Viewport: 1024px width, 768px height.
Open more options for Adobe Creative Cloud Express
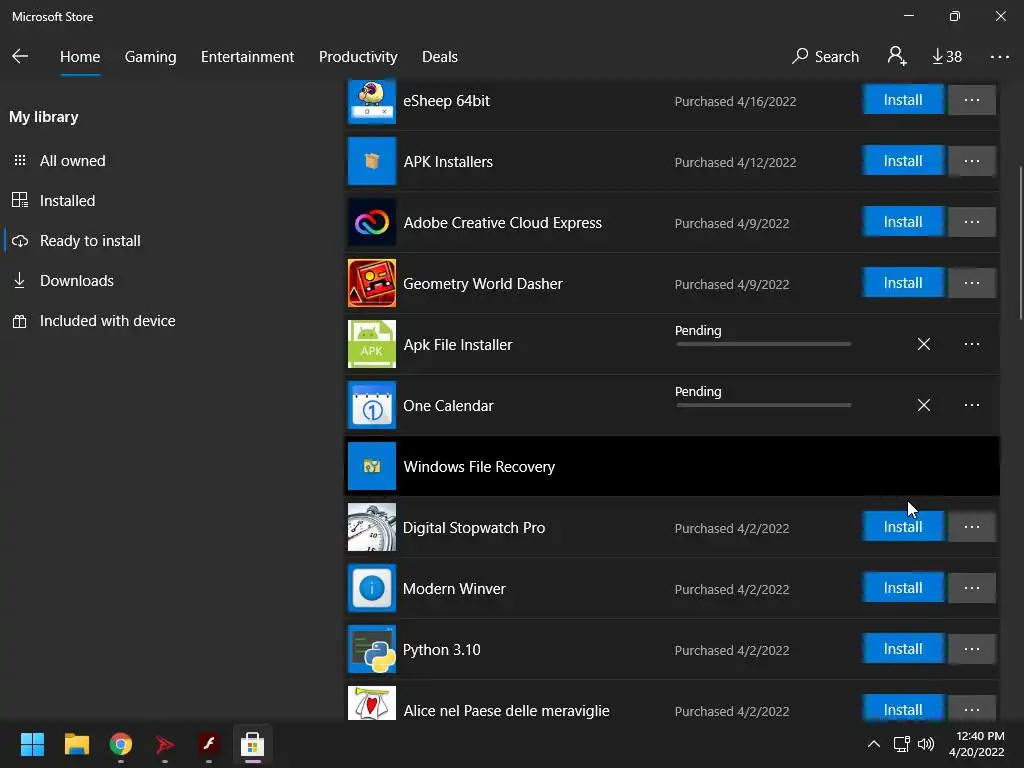point(972,222)
